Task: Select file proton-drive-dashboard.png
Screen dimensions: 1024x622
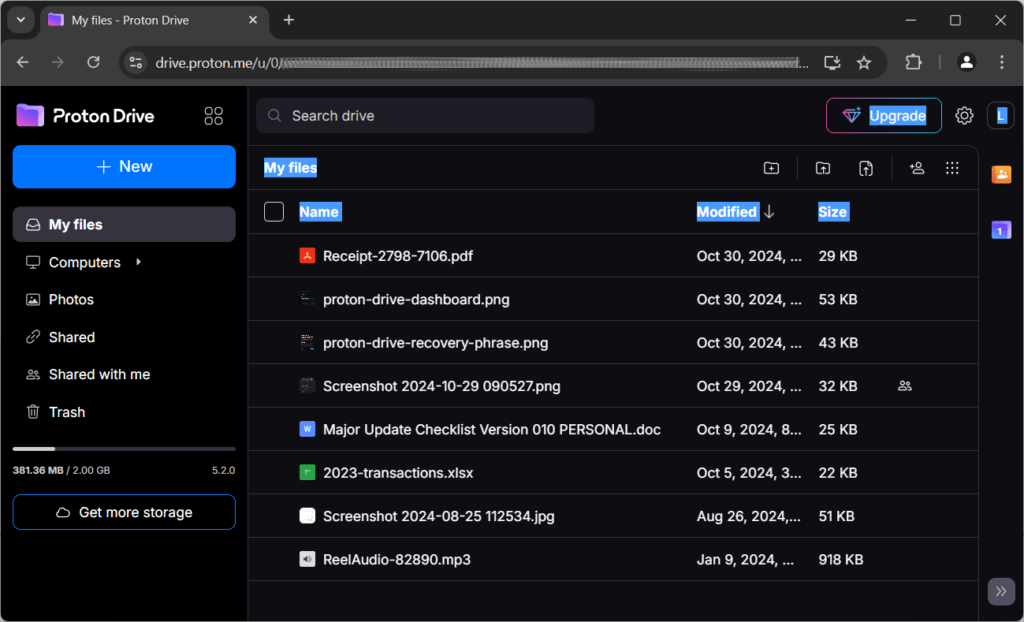Action: pos(613,299)
